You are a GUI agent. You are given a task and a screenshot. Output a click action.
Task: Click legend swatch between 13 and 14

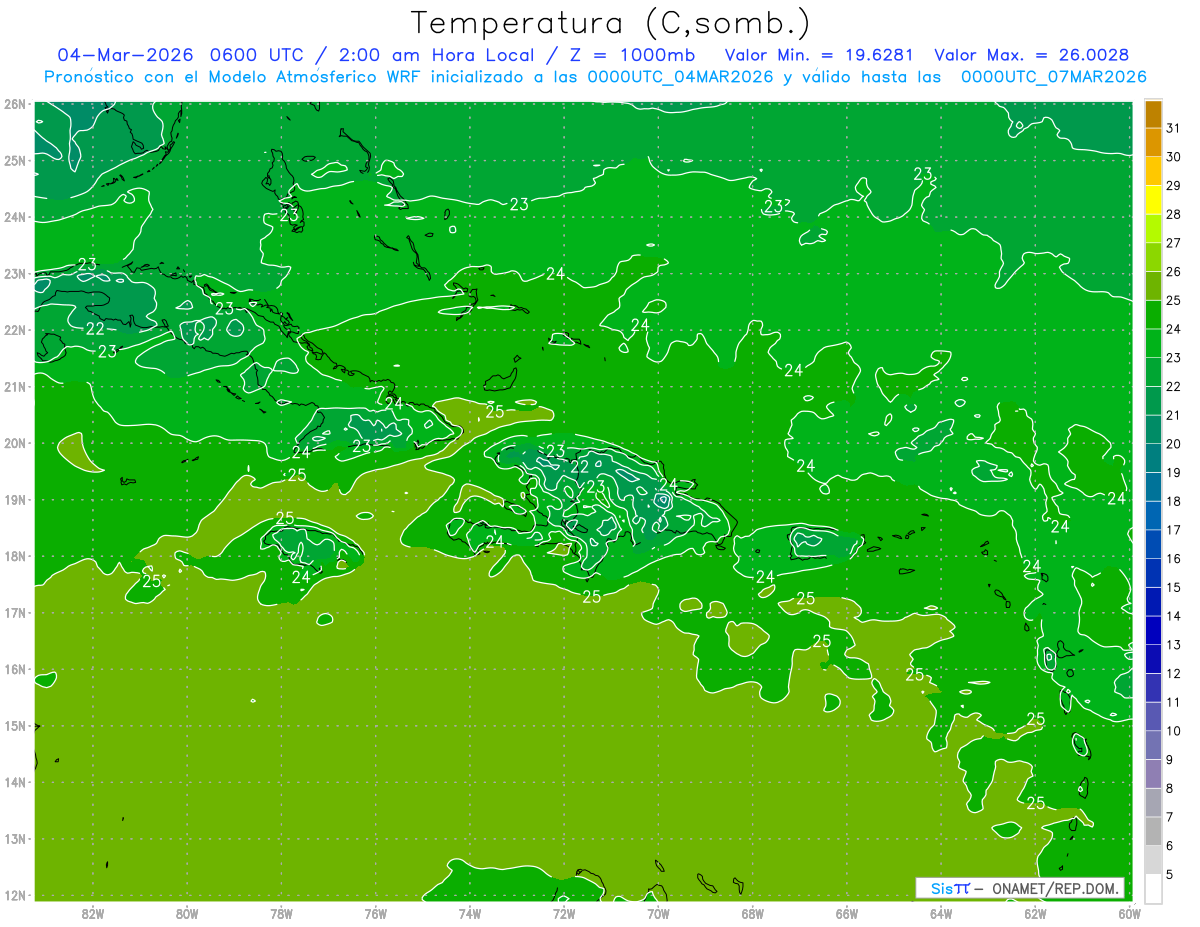pyautogui.click(x=1153, y=630)
